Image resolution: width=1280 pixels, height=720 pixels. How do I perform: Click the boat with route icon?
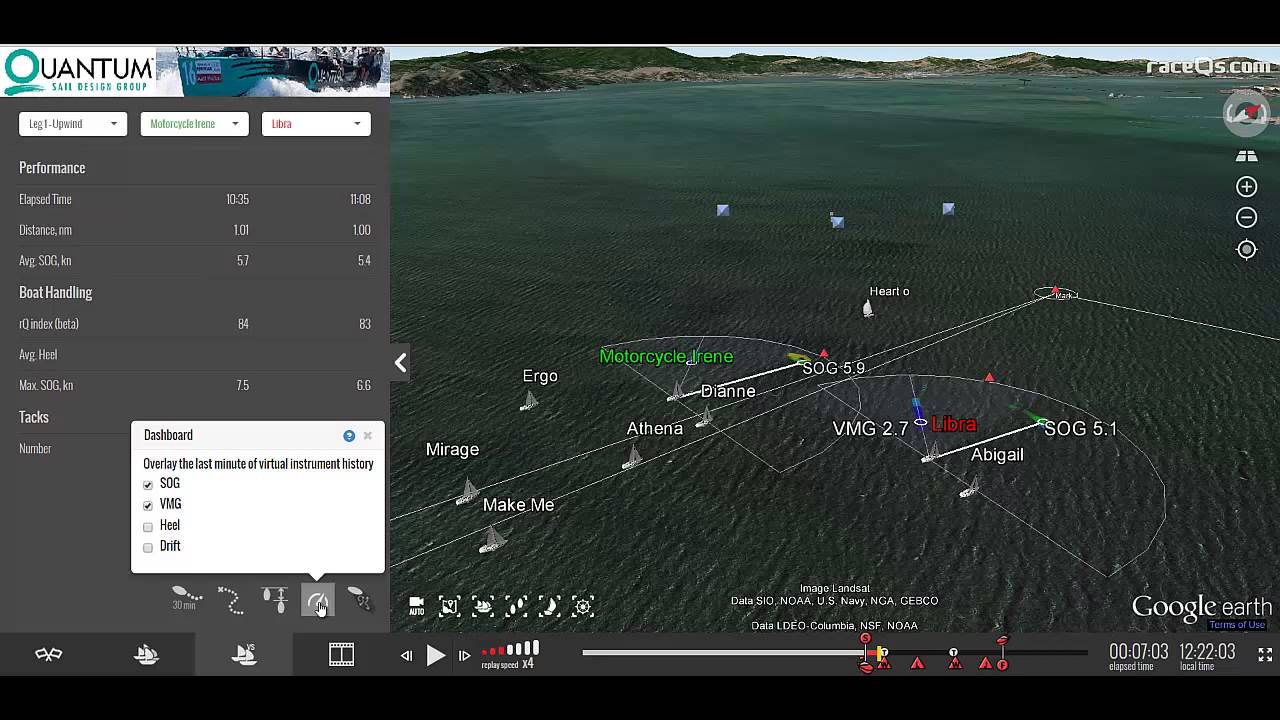point(359,599)
